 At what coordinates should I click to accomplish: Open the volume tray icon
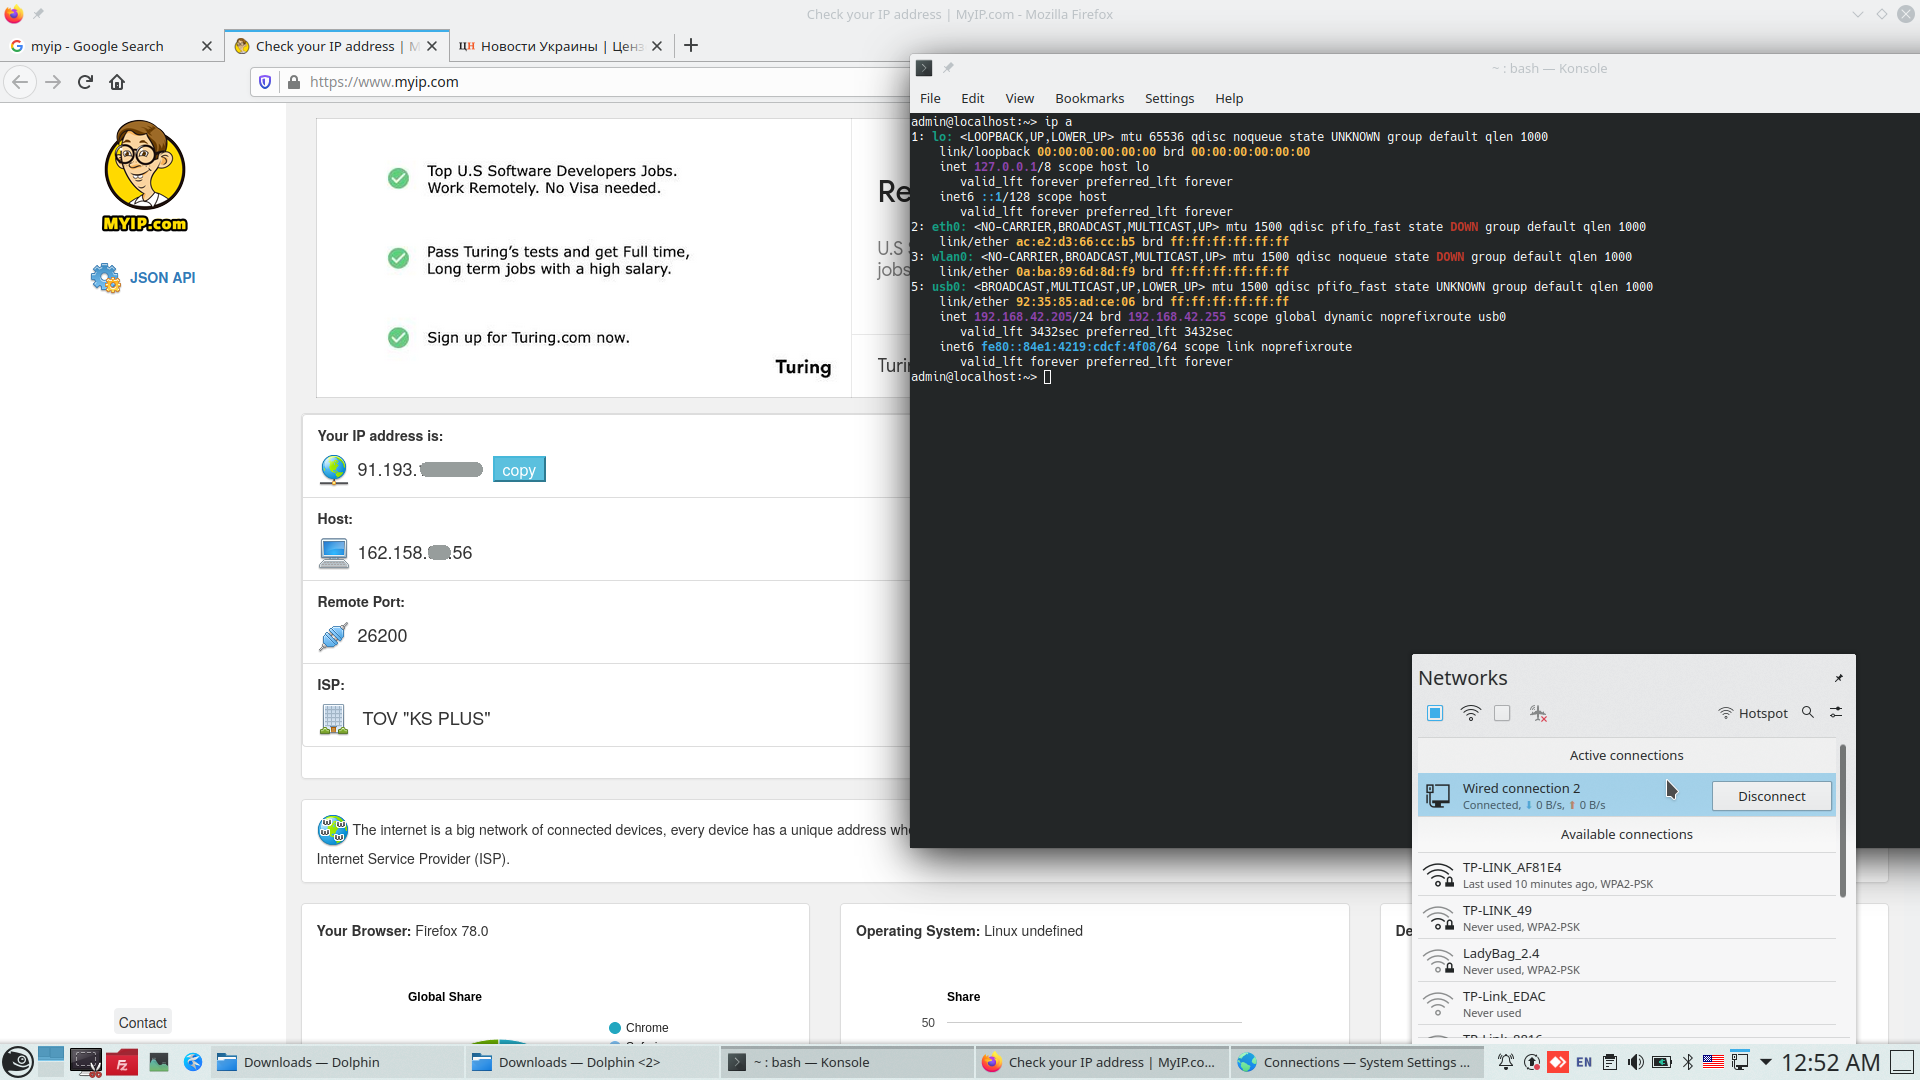pos(1635,1062)
